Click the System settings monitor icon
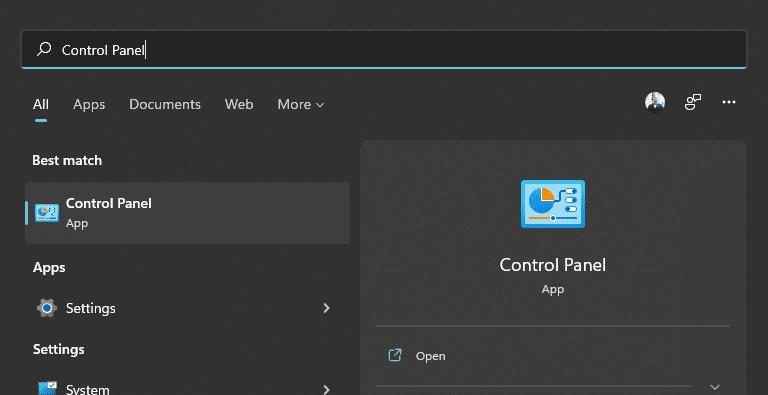This screenshot has height=395, width=768. (47, 388)
